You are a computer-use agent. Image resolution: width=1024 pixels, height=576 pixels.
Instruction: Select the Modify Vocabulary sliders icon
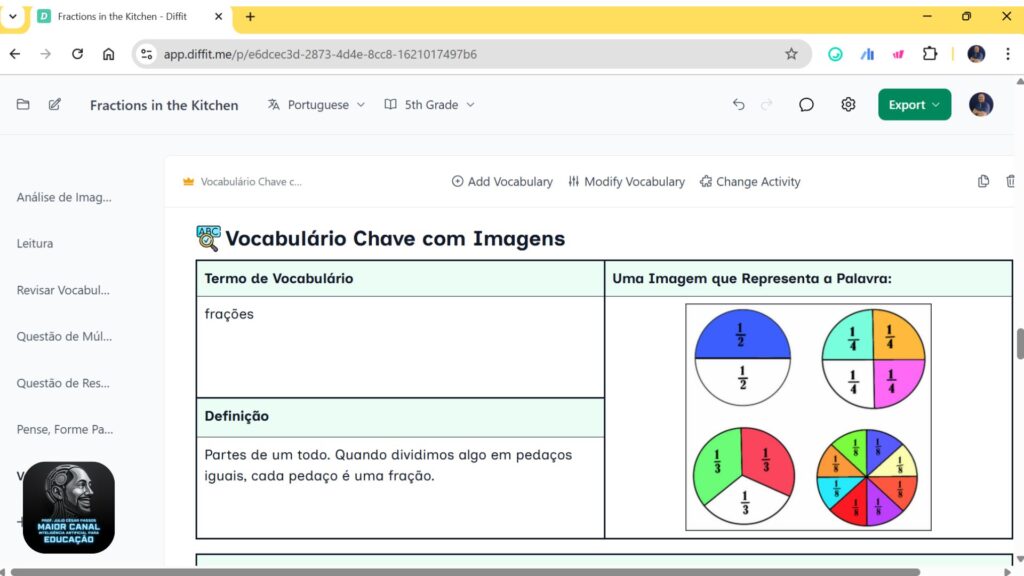572,181
